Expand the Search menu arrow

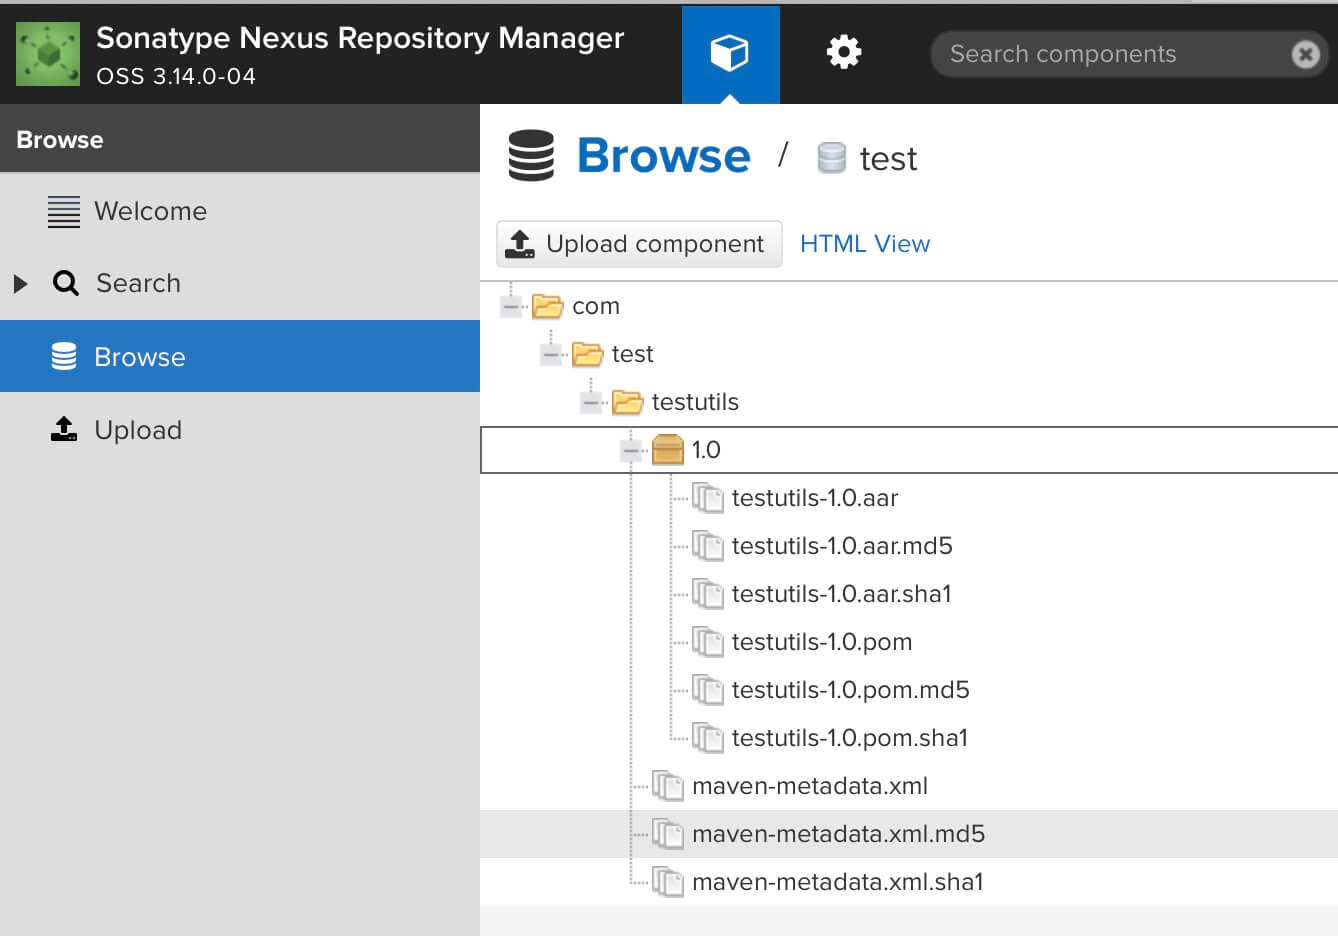click(20, 284)
